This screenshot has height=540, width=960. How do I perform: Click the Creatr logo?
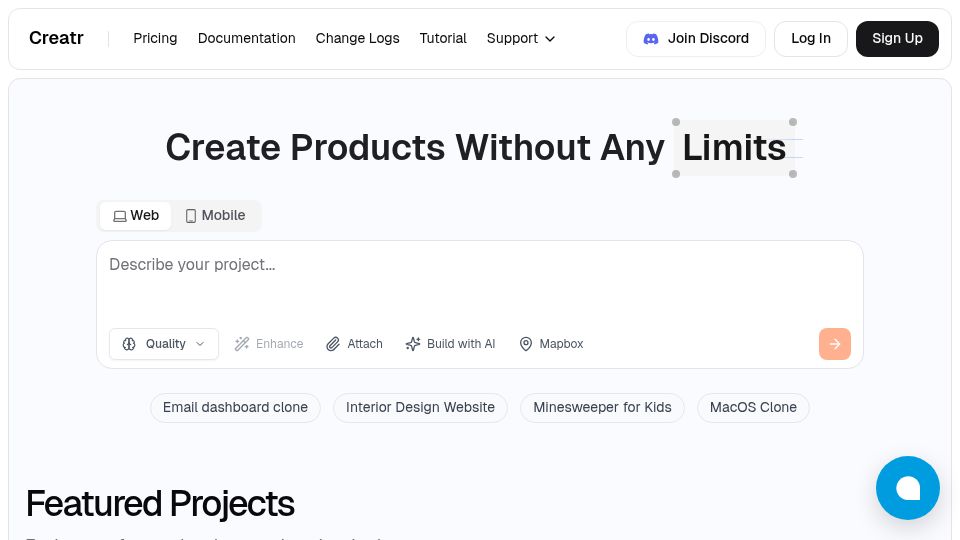coord(56,38)
